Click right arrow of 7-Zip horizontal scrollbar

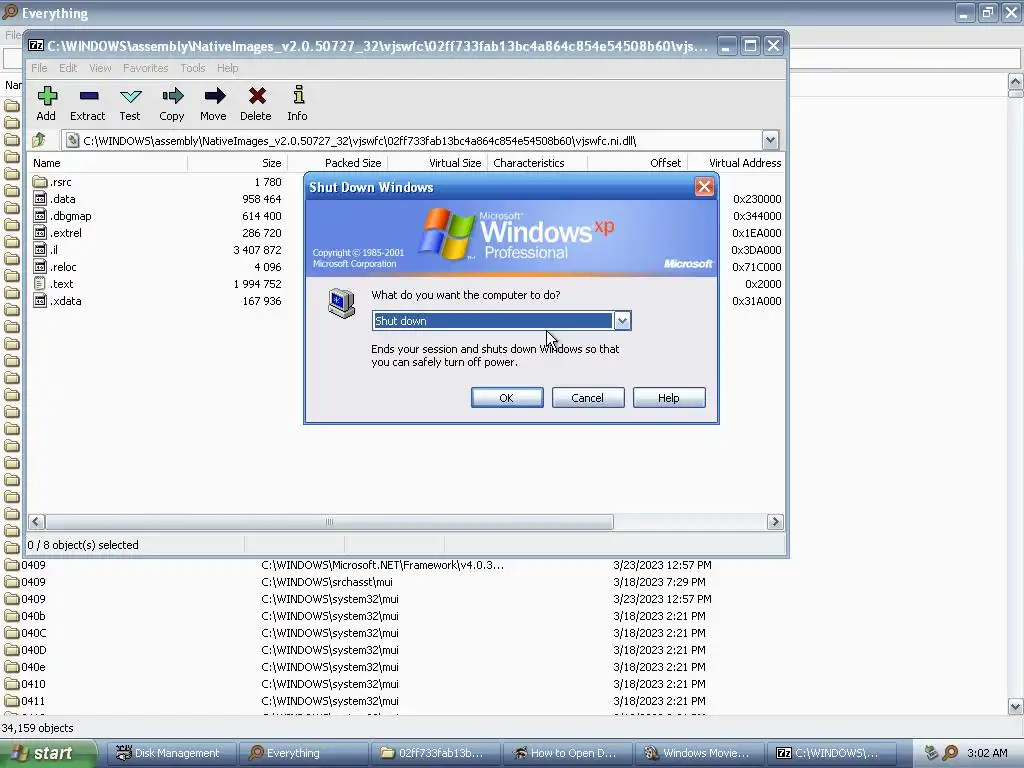[x=775, y=522]
